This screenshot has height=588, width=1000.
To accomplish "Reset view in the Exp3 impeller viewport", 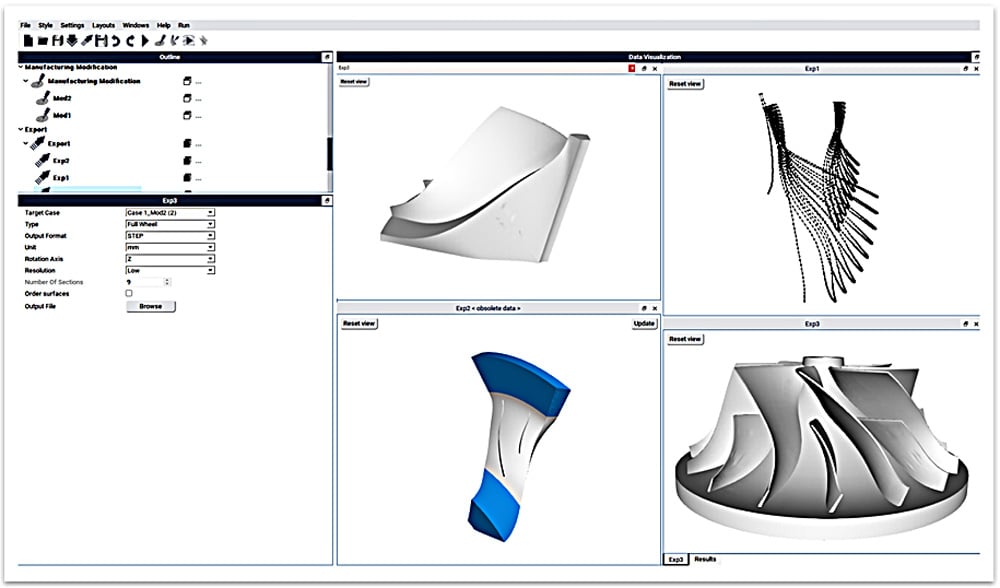I will (685, 339).
